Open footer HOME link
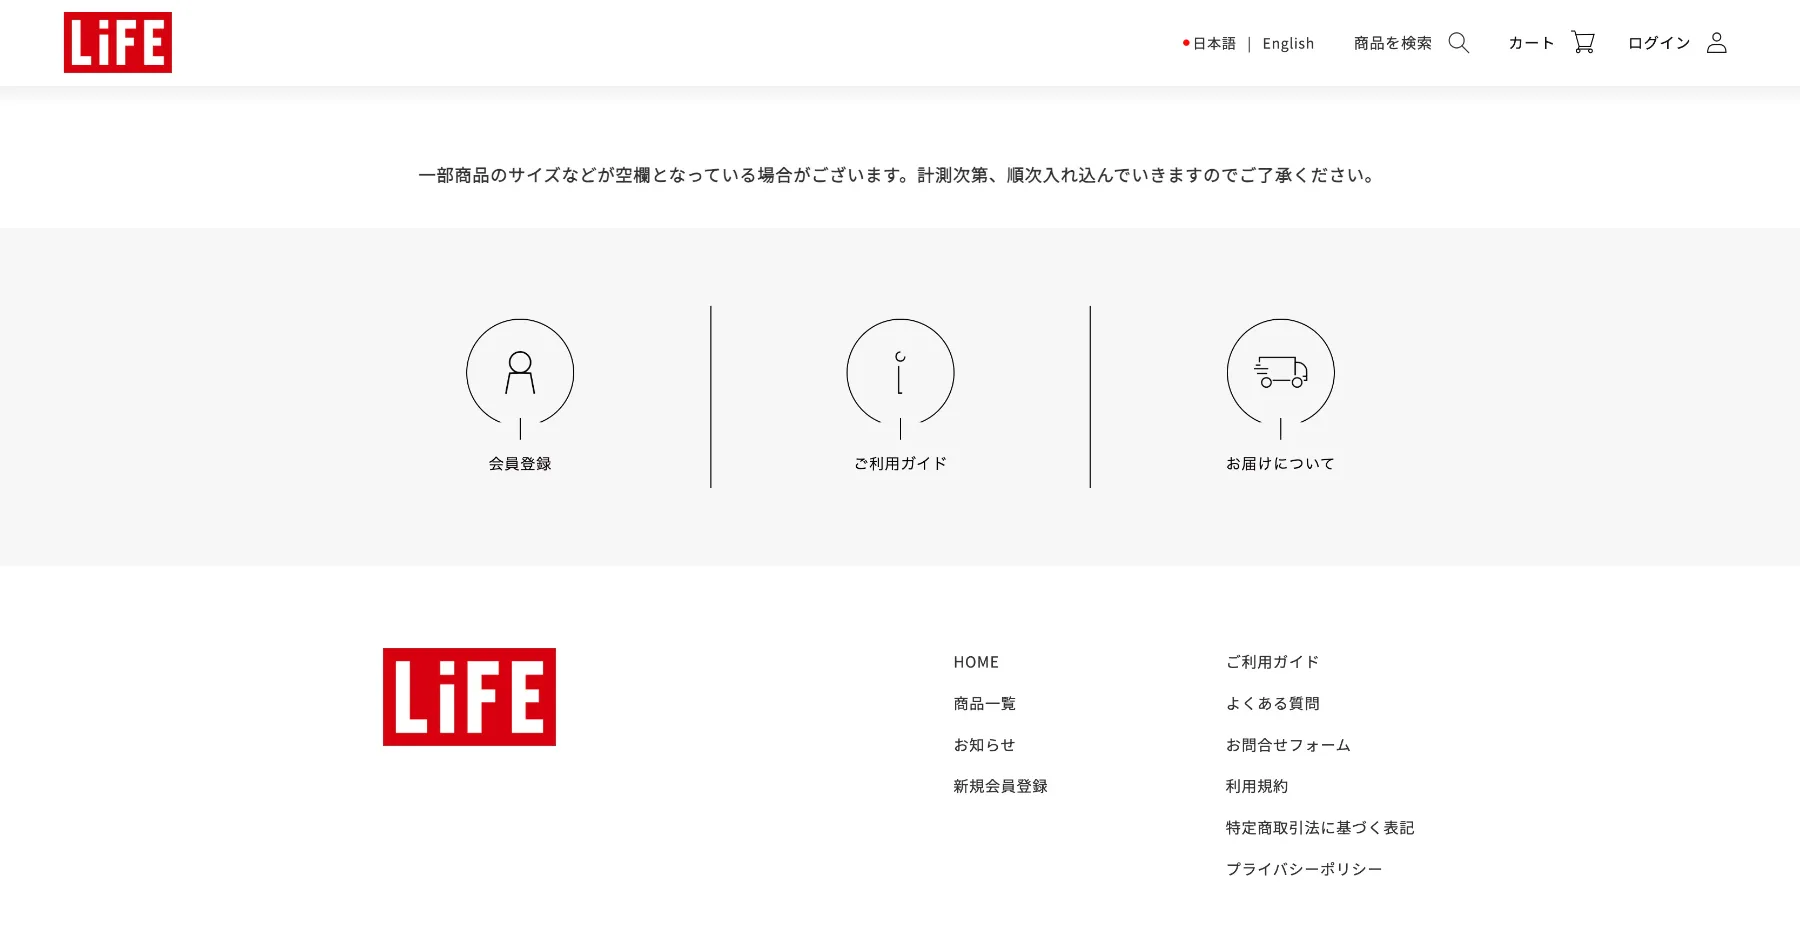1800x929 pixels. pyautogui.click(x=976, y=662)
